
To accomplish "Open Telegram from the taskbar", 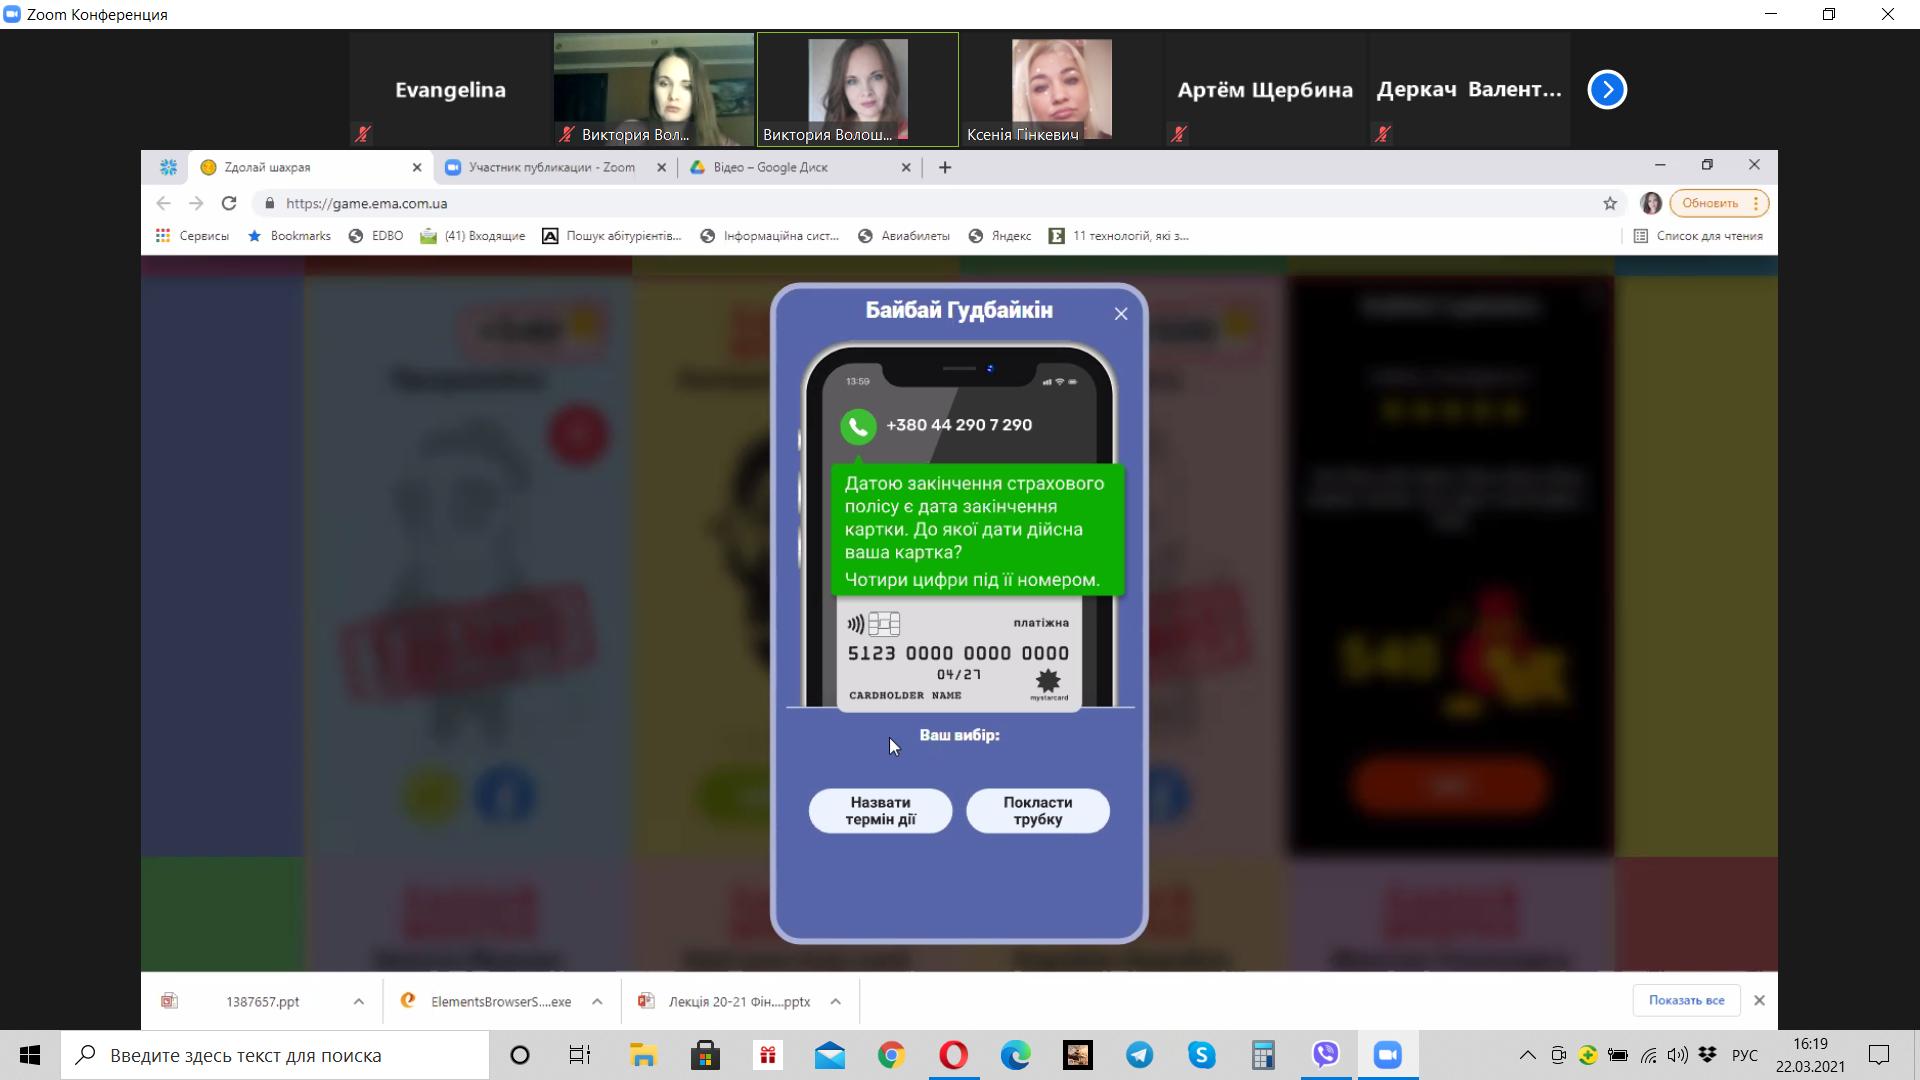I will pos(1140,1055).
